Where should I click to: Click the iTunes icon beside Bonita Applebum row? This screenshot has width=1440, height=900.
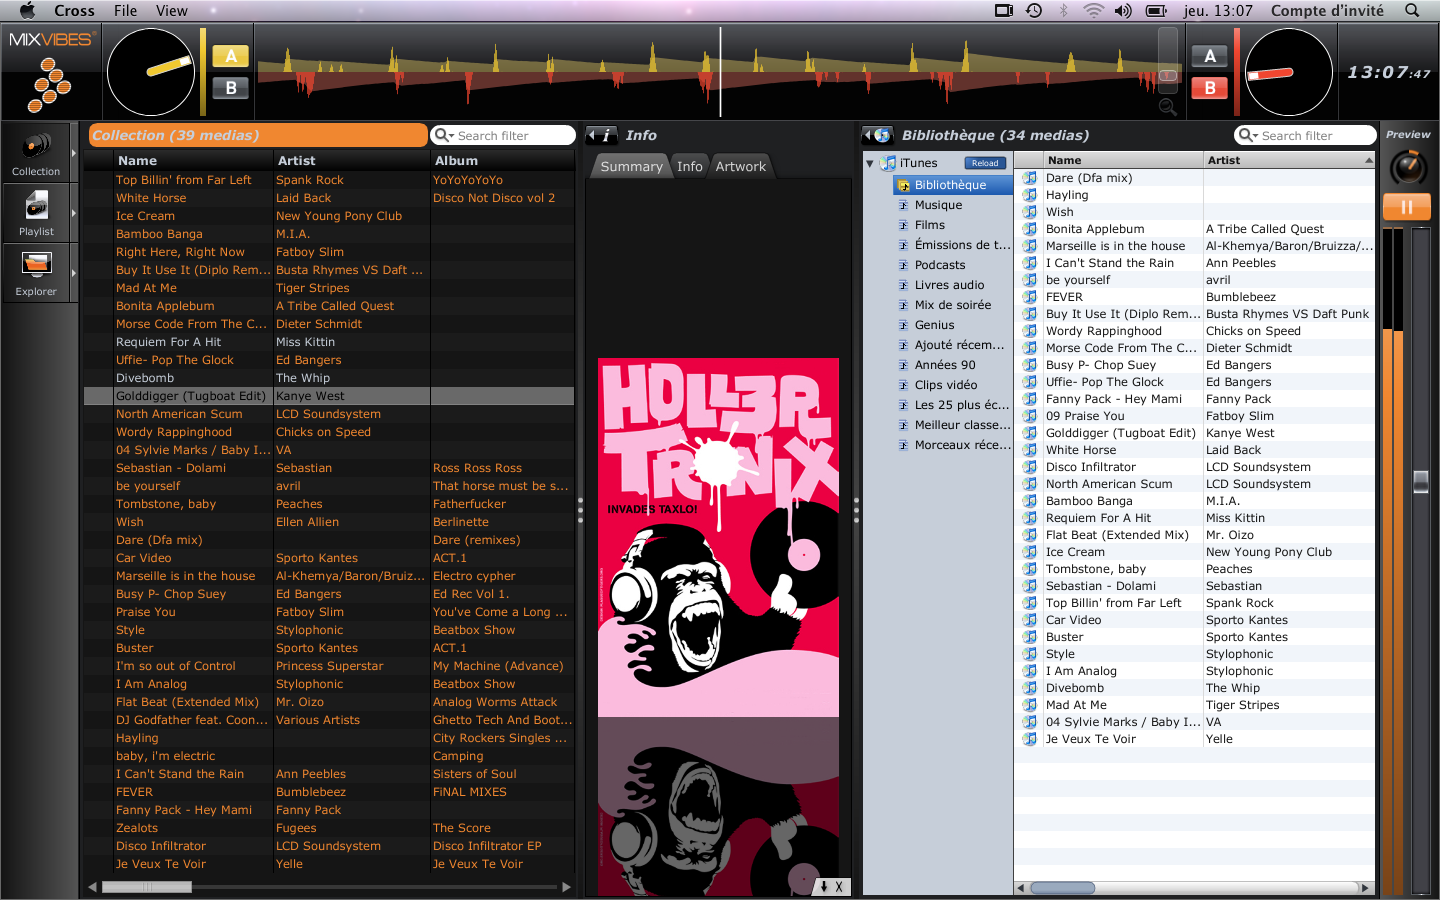pyautogui.click(x=1030, y=229)
